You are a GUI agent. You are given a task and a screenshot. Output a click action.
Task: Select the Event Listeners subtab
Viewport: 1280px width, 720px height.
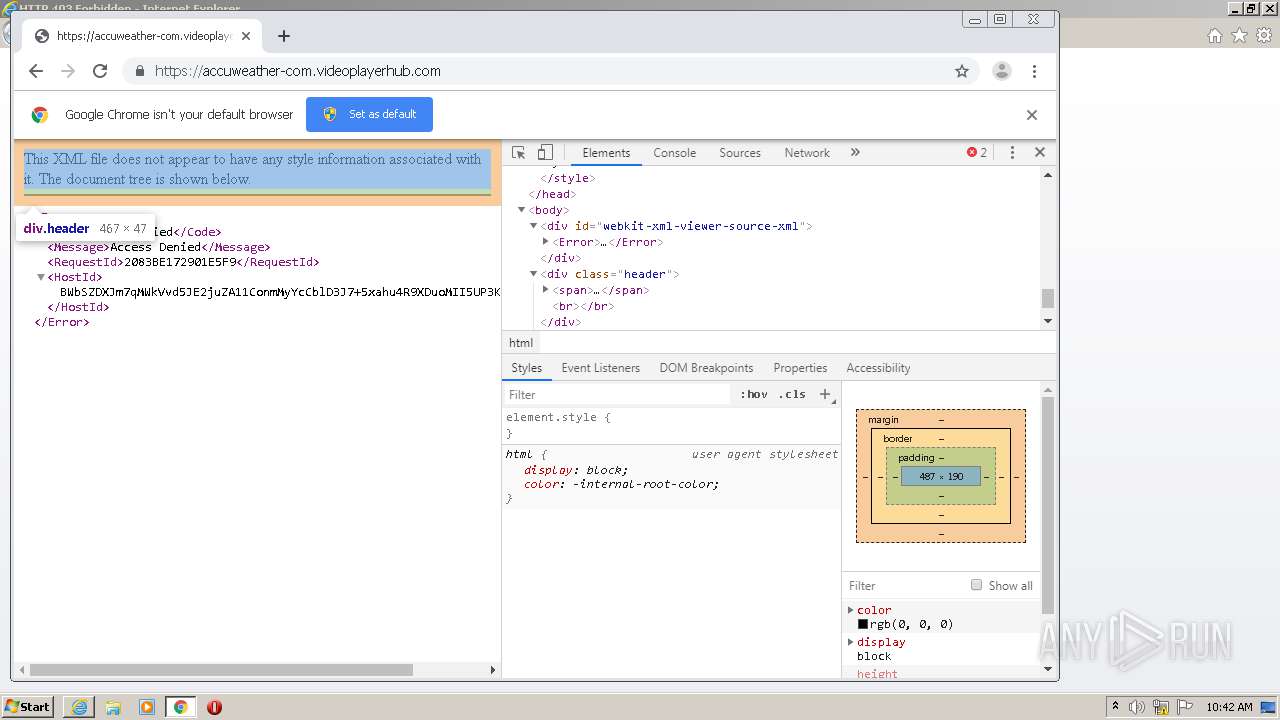601,368
